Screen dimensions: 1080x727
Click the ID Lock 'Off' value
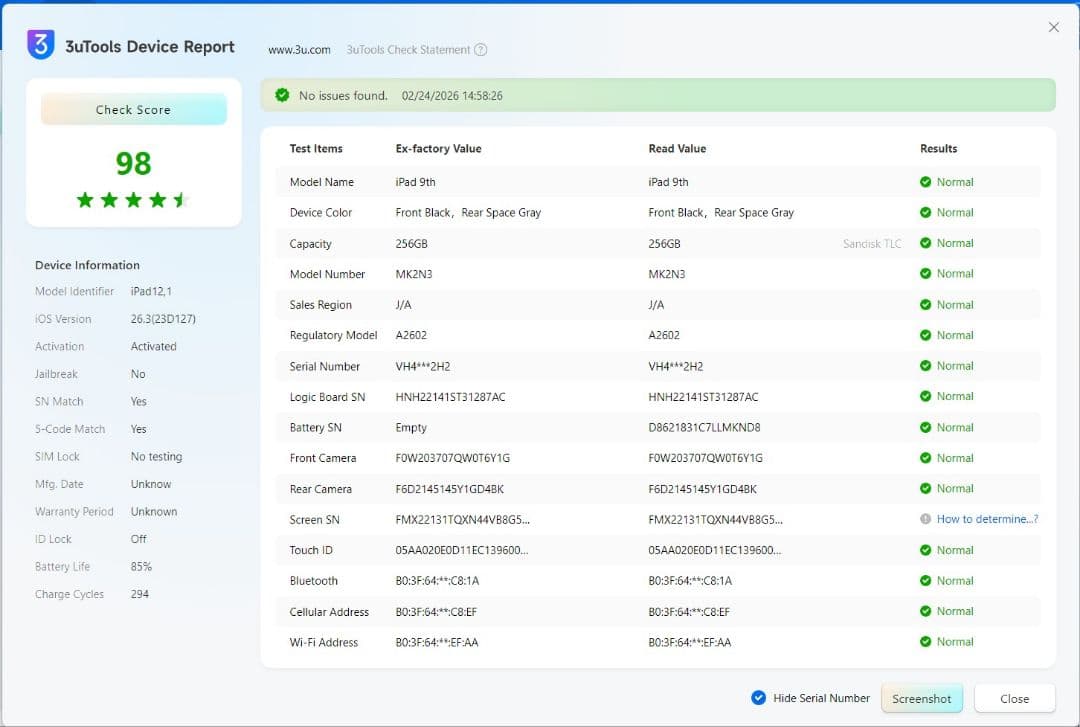tap(138, 539)
